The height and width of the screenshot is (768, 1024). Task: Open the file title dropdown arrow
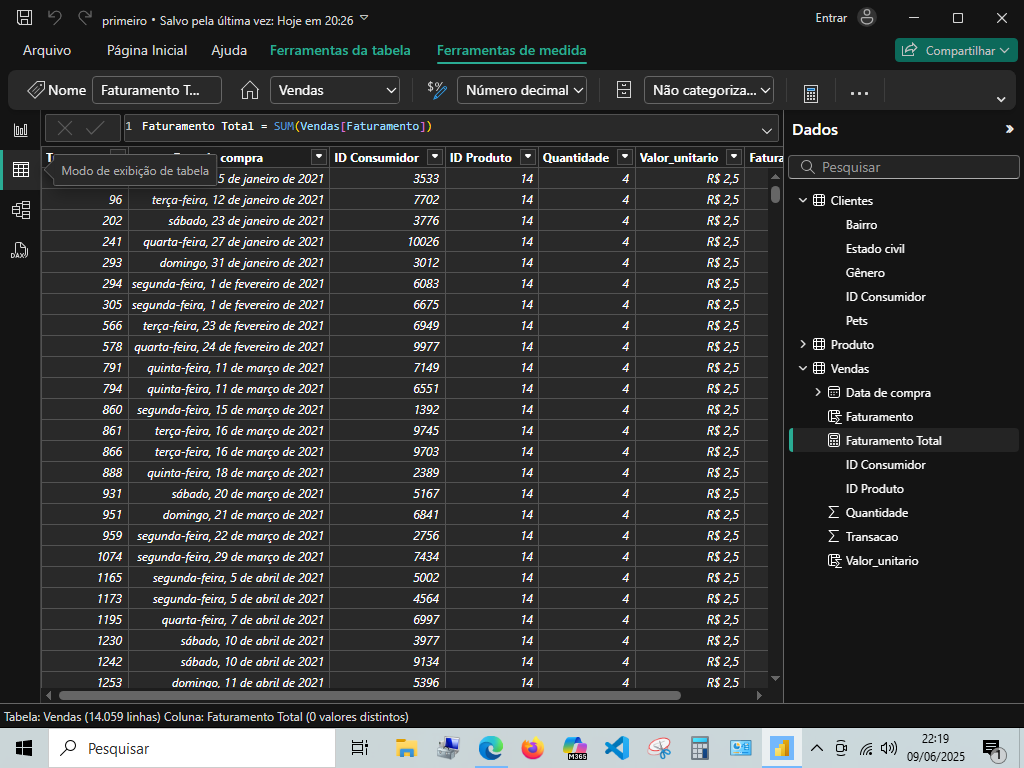[x=364, y=18]
